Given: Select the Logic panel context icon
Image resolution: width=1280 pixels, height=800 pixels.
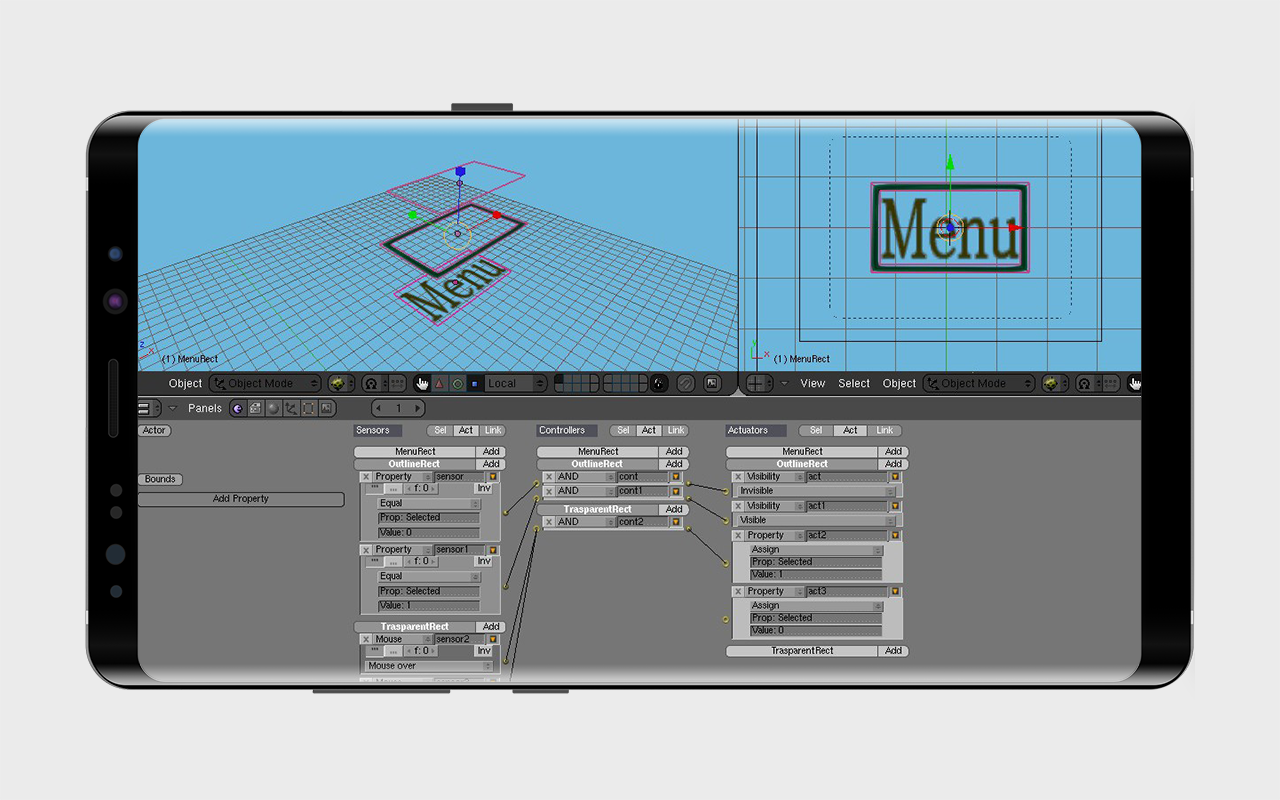Looking at the screenshot, I should point(237,408).
